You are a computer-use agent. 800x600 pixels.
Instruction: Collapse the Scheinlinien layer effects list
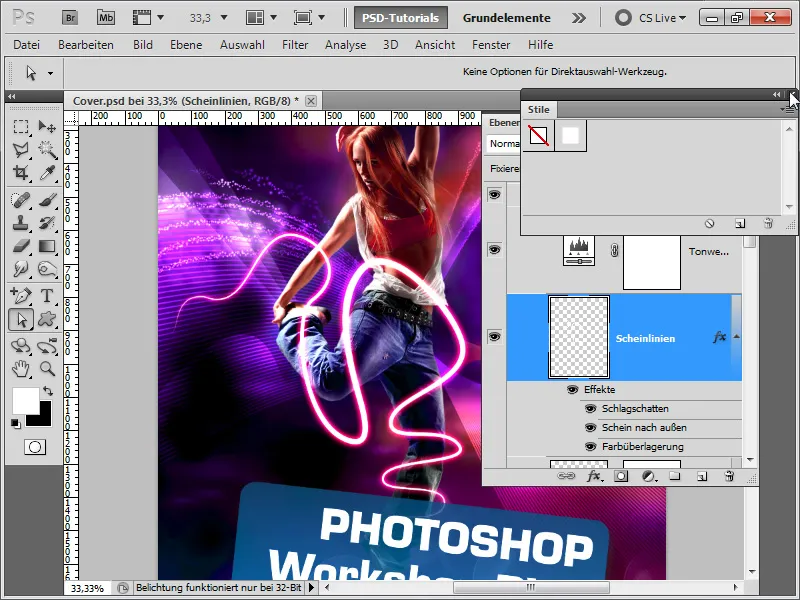[x=736, y=337]
